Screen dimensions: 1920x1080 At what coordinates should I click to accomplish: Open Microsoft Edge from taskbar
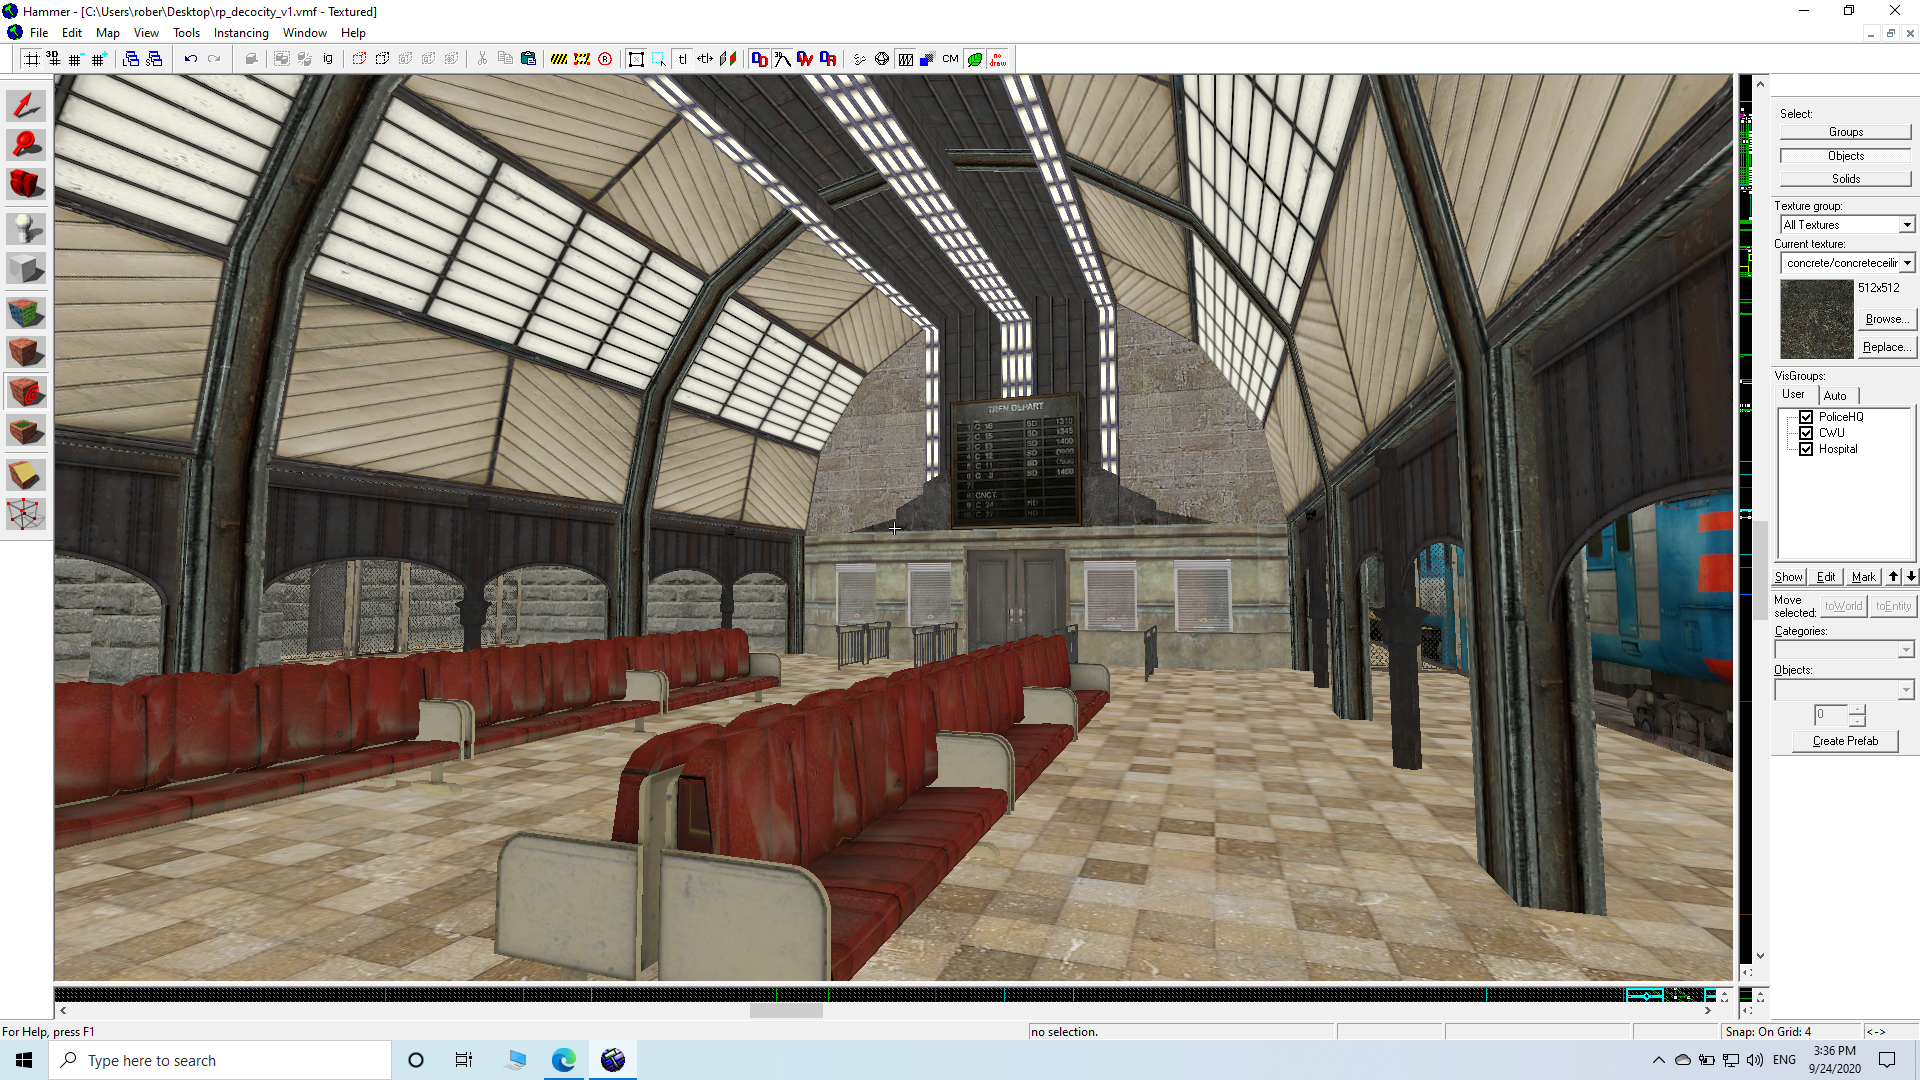tap(564, 1060)
